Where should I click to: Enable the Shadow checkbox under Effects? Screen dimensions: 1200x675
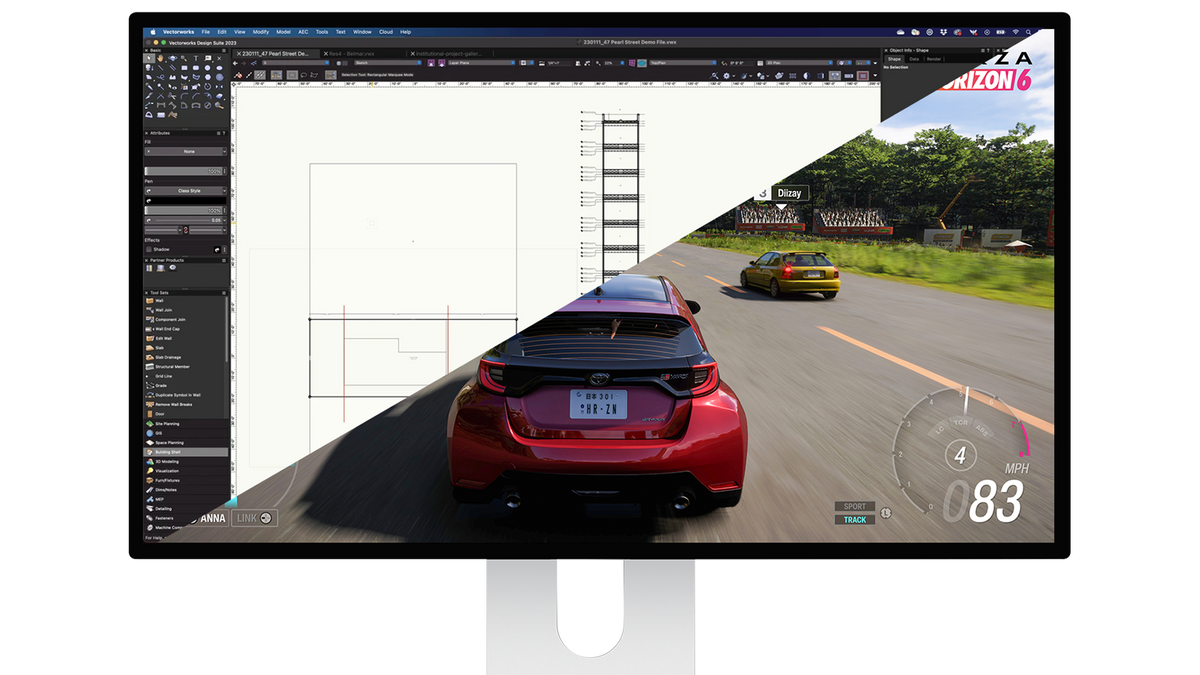[149, 249]
